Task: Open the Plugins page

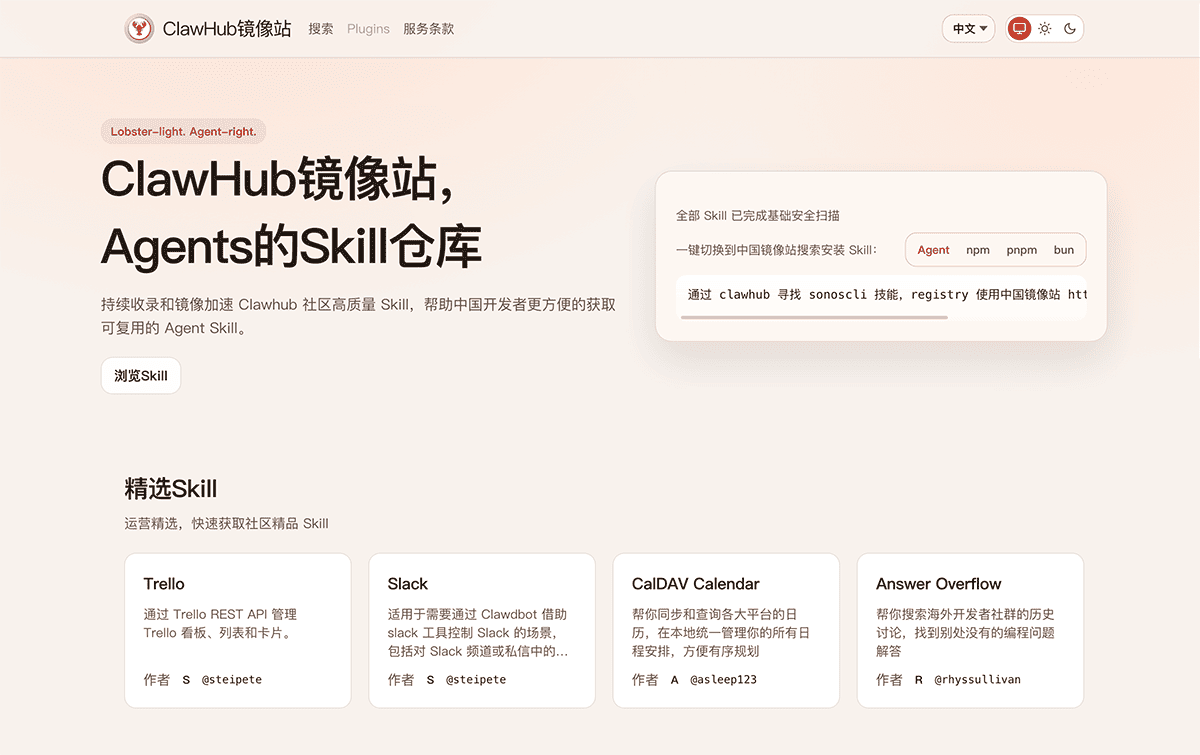Action: [368, 29]
